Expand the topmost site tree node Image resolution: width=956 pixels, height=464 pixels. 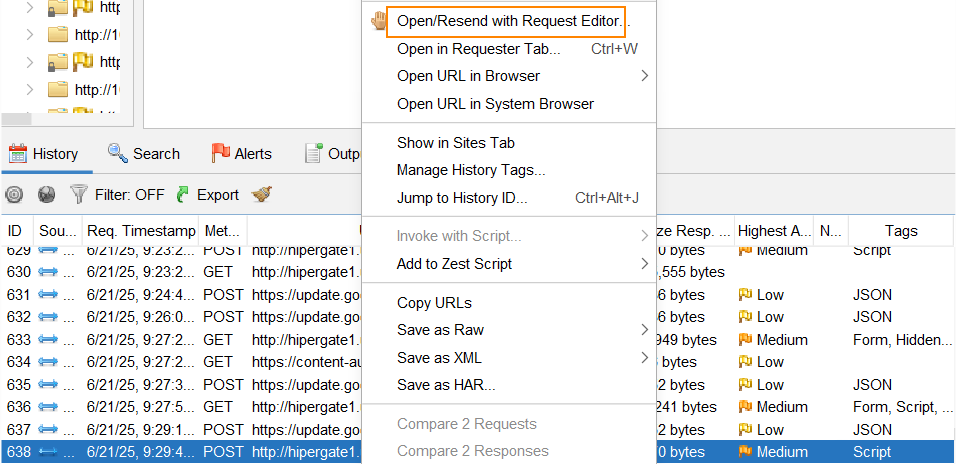30,8
